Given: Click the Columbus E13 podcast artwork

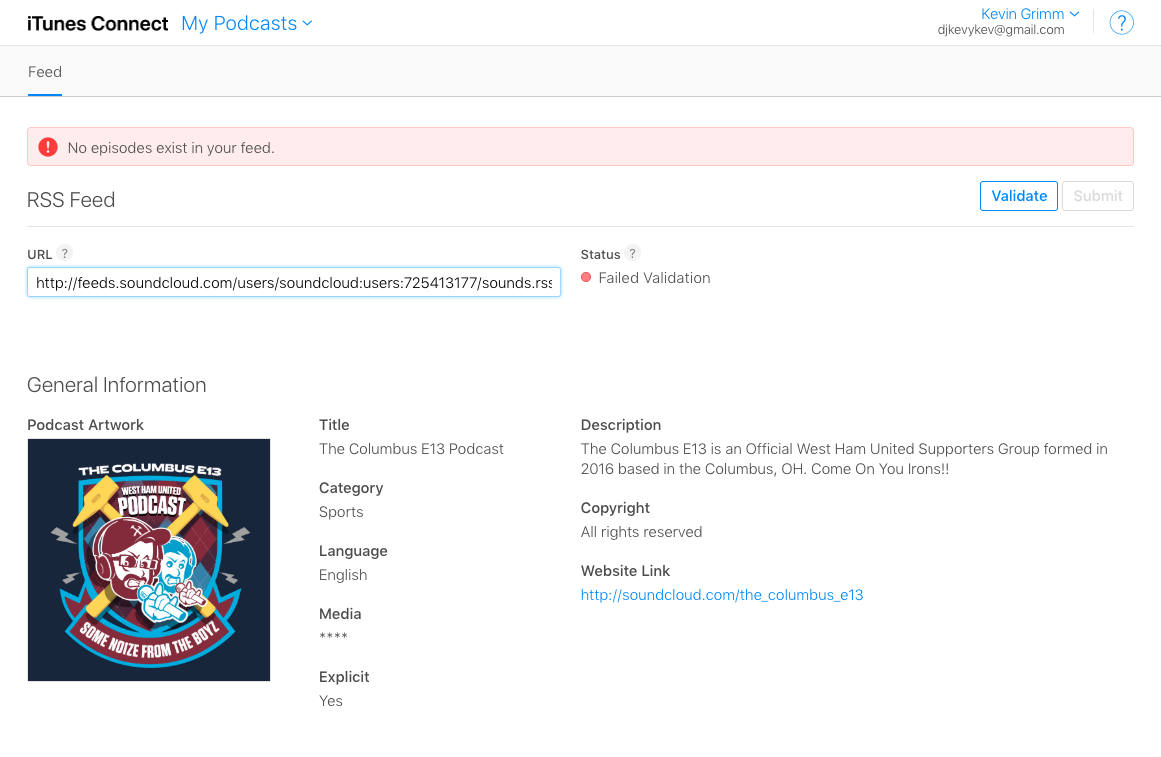Looking at the screenshot, I should coord(149,560).
